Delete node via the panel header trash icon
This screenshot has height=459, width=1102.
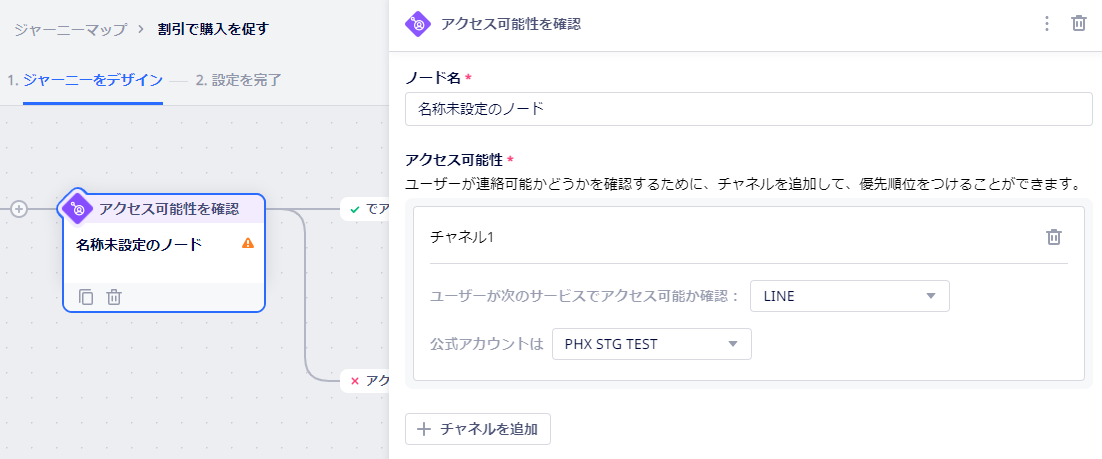pyautogui.click(x=1078, y=24)
